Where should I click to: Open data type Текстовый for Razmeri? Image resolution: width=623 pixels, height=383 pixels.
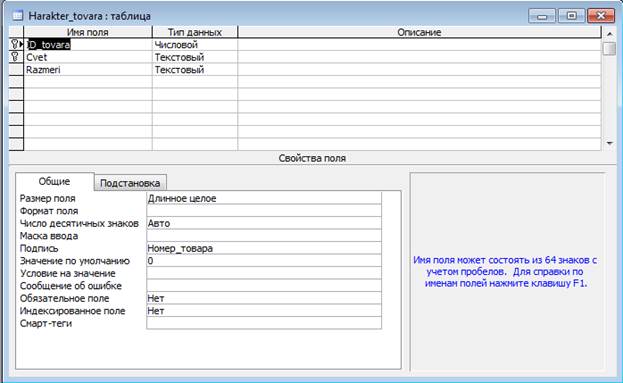pos(195,70)
